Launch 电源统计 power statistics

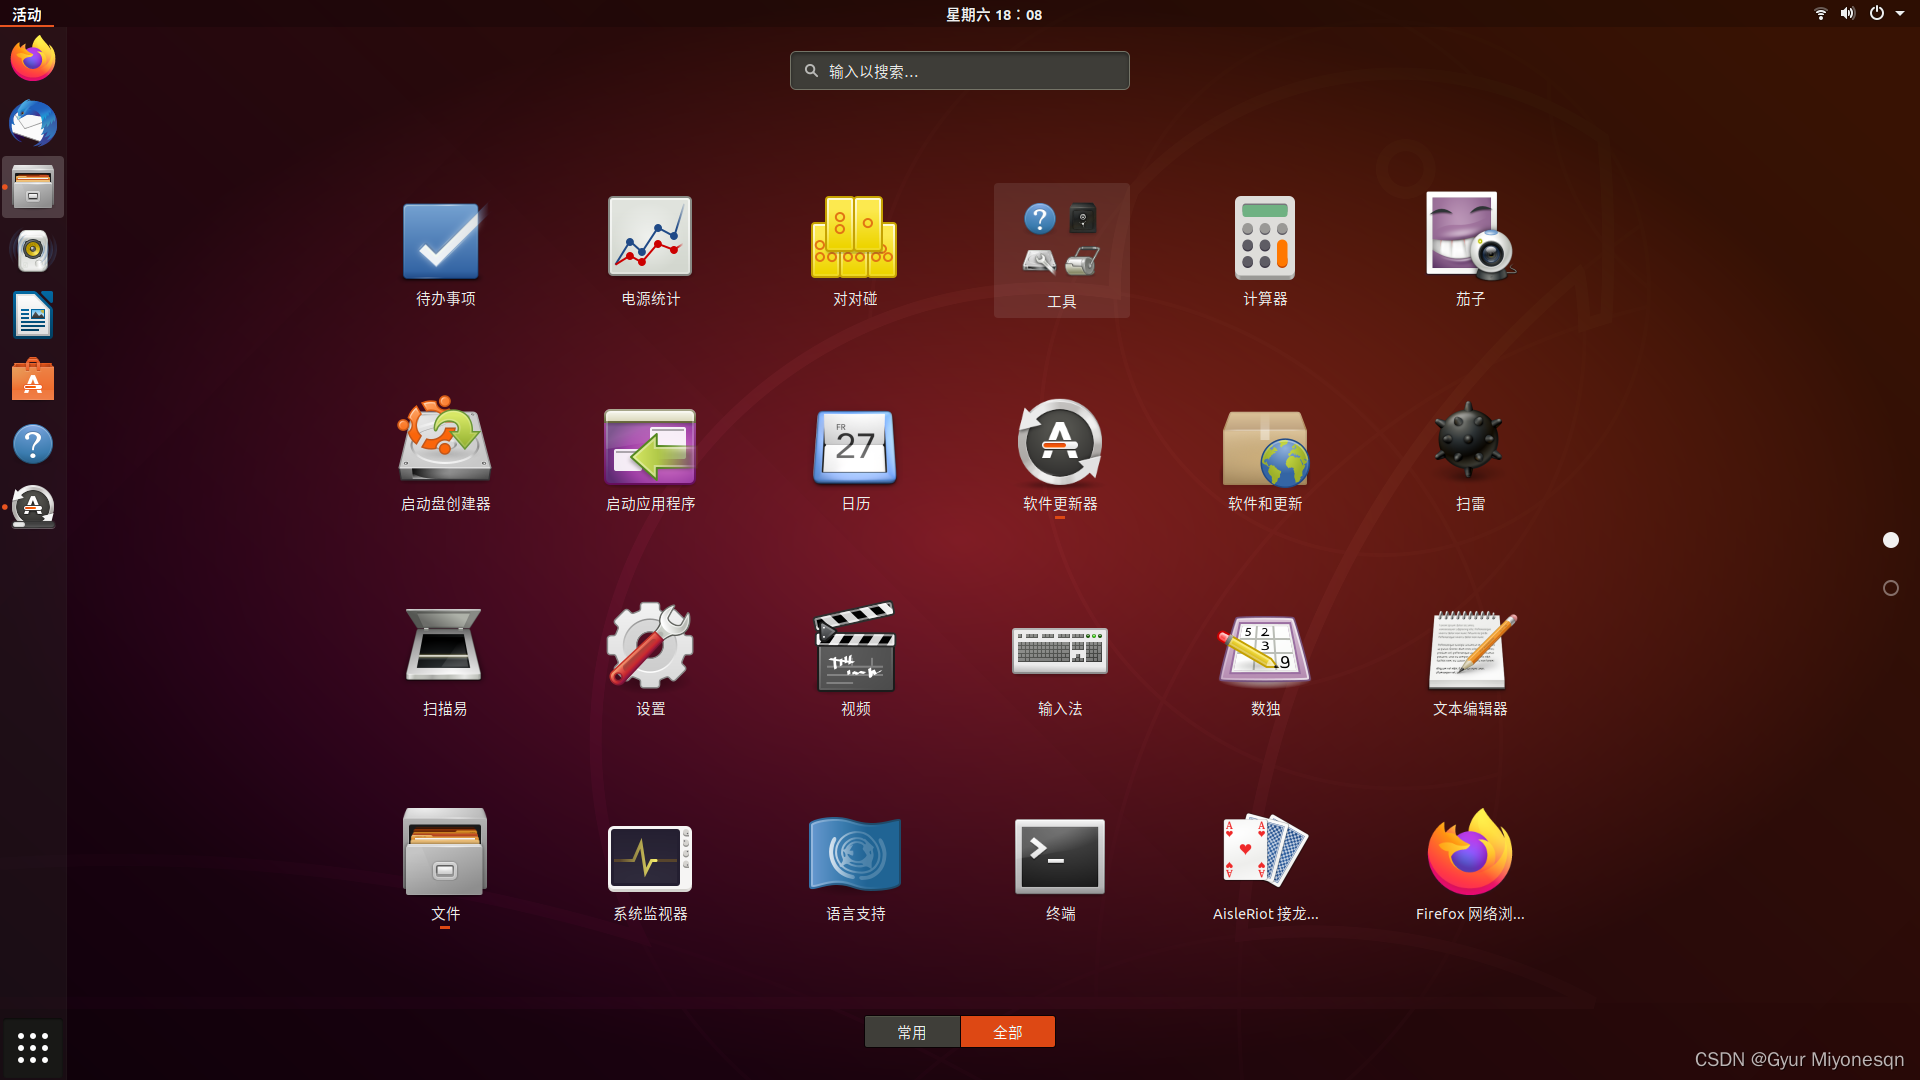pos(650,250)
